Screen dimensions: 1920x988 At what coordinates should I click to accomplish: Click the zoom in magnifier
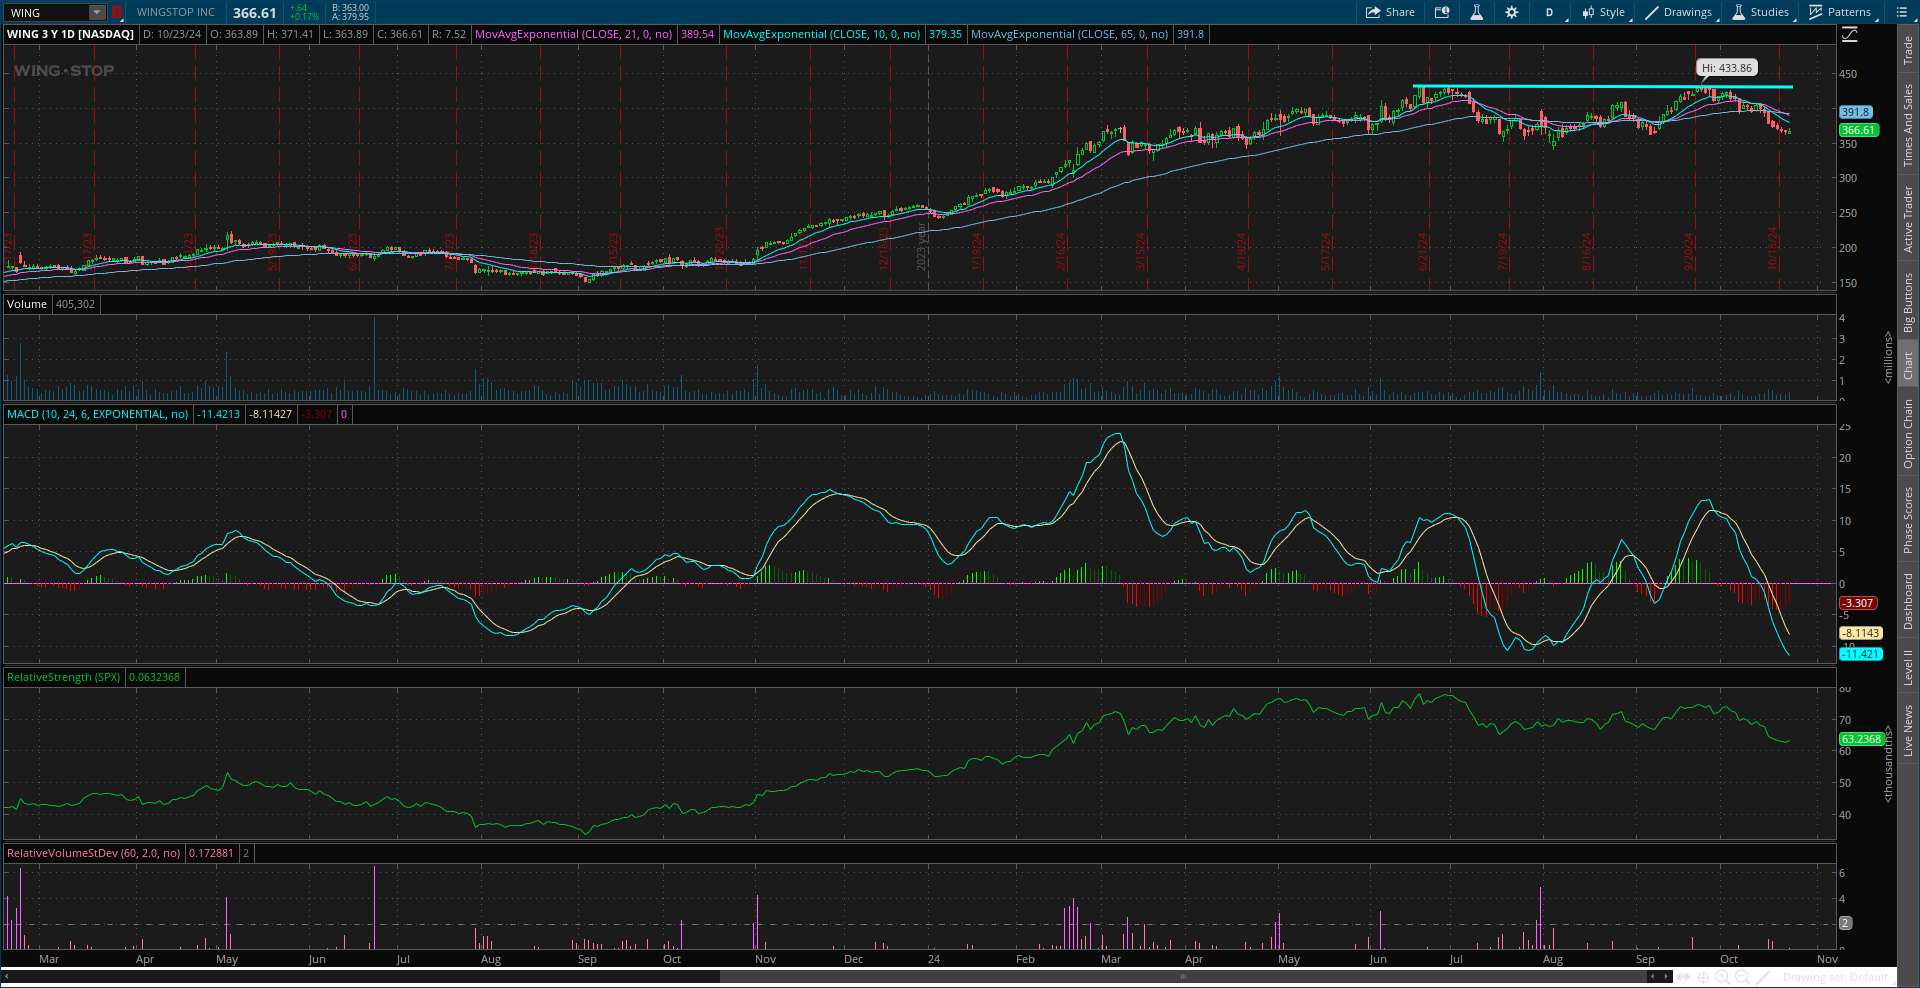pyautogui.click(x=1723, y=977)
